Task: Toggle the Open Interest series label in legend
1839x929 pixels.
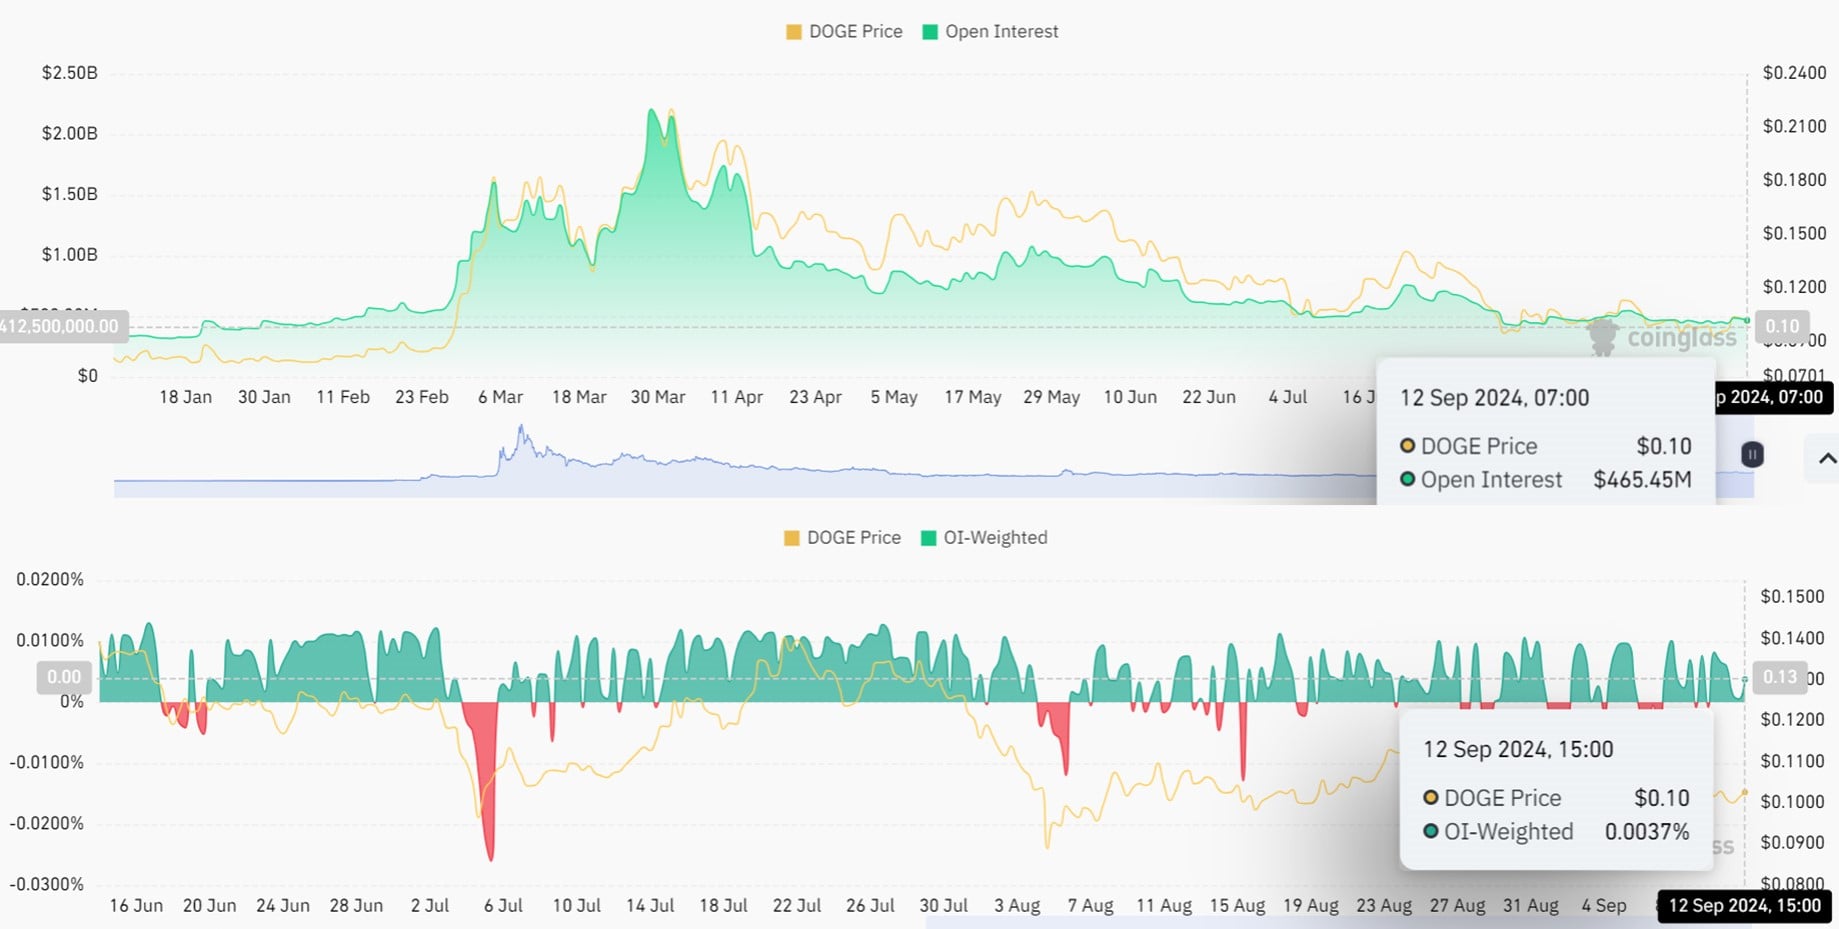Action: coord(1001,32)
